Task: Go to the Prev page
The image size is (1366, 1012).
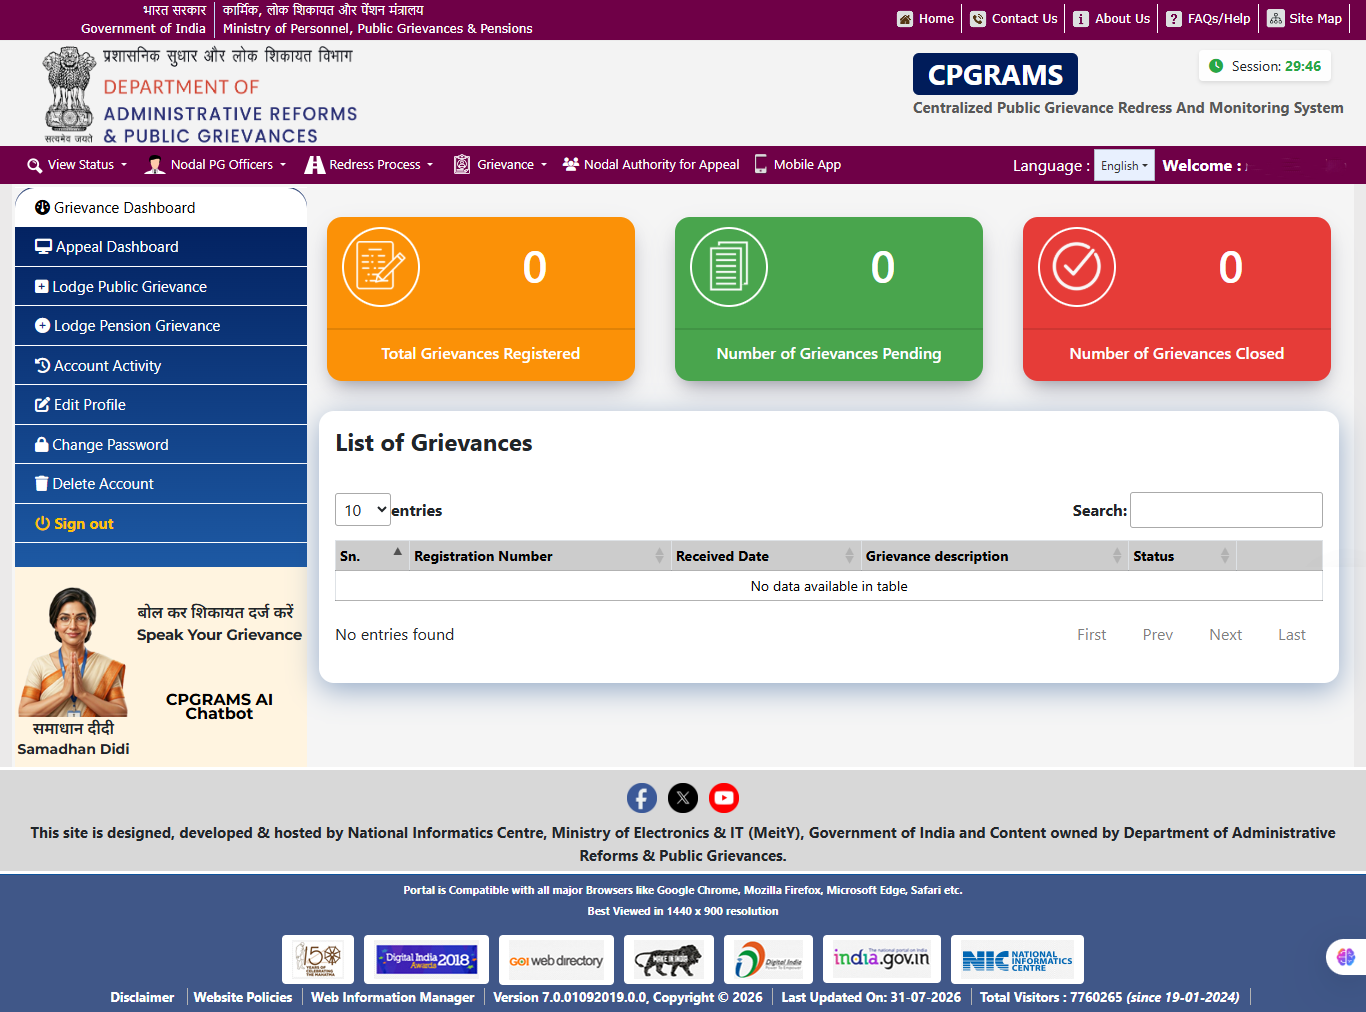Action: click(x=1158, y=635)
